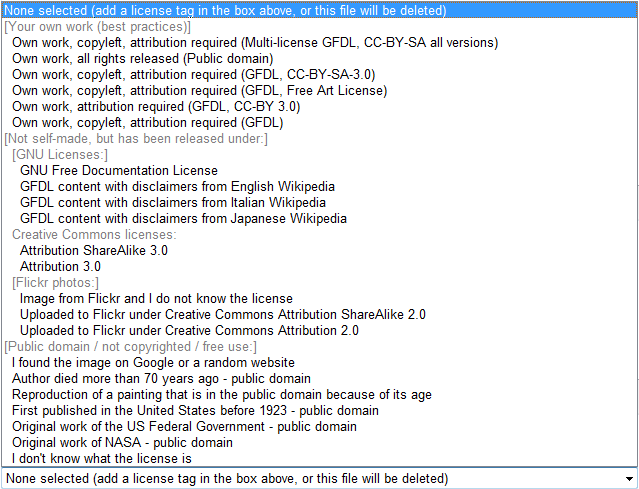Image resolution: width=639 pixels, height=489 pixels.
Task: Choose GFDL with disclaimers from English Wikipedia
Action: point(177,187)
